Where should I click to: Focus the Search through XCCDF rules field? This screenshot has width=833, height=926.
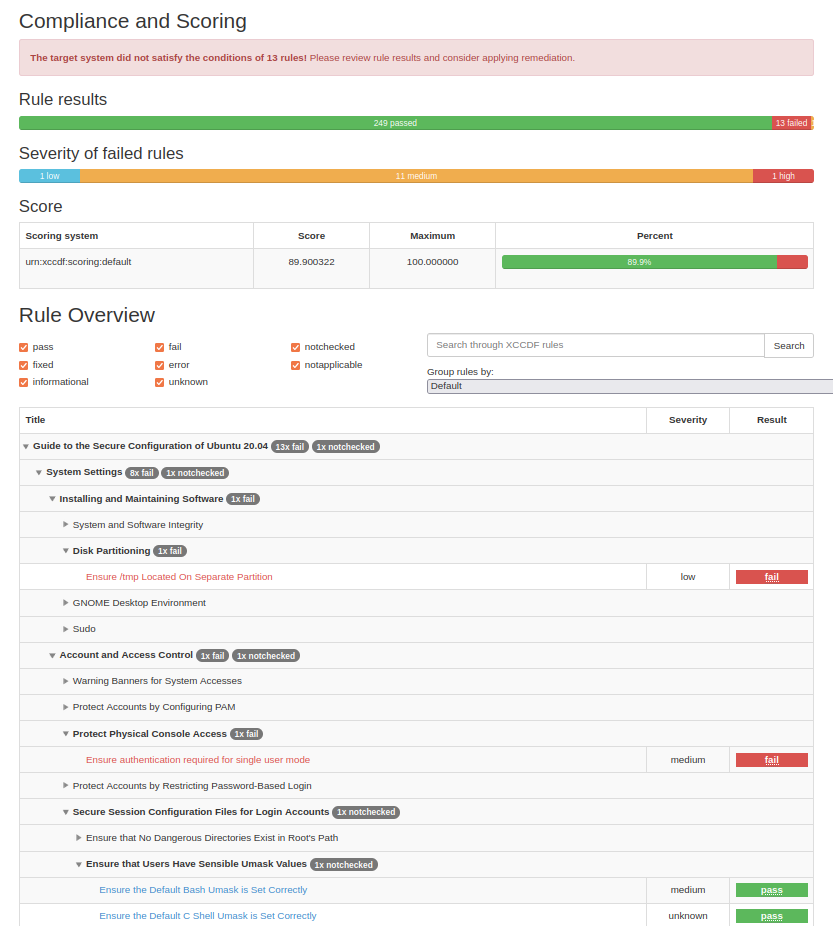pyautogui.click(x=596, y=345)
